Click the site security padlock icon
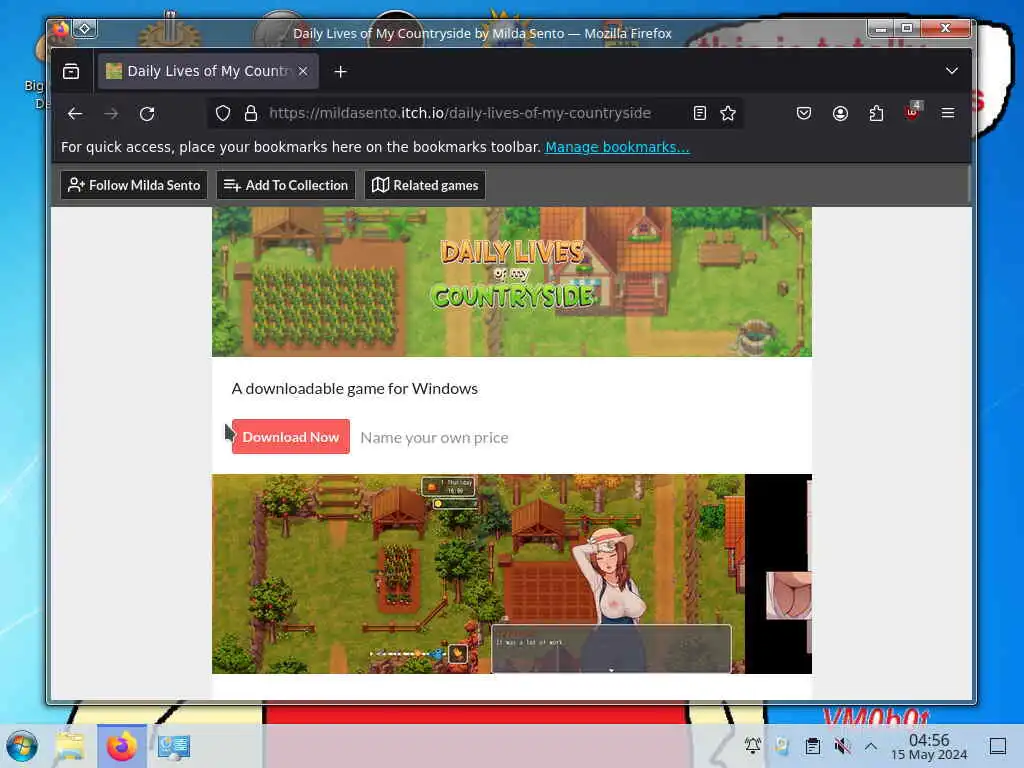The height and width of the screenshot is (768, 1024). [x=251, y=114]
